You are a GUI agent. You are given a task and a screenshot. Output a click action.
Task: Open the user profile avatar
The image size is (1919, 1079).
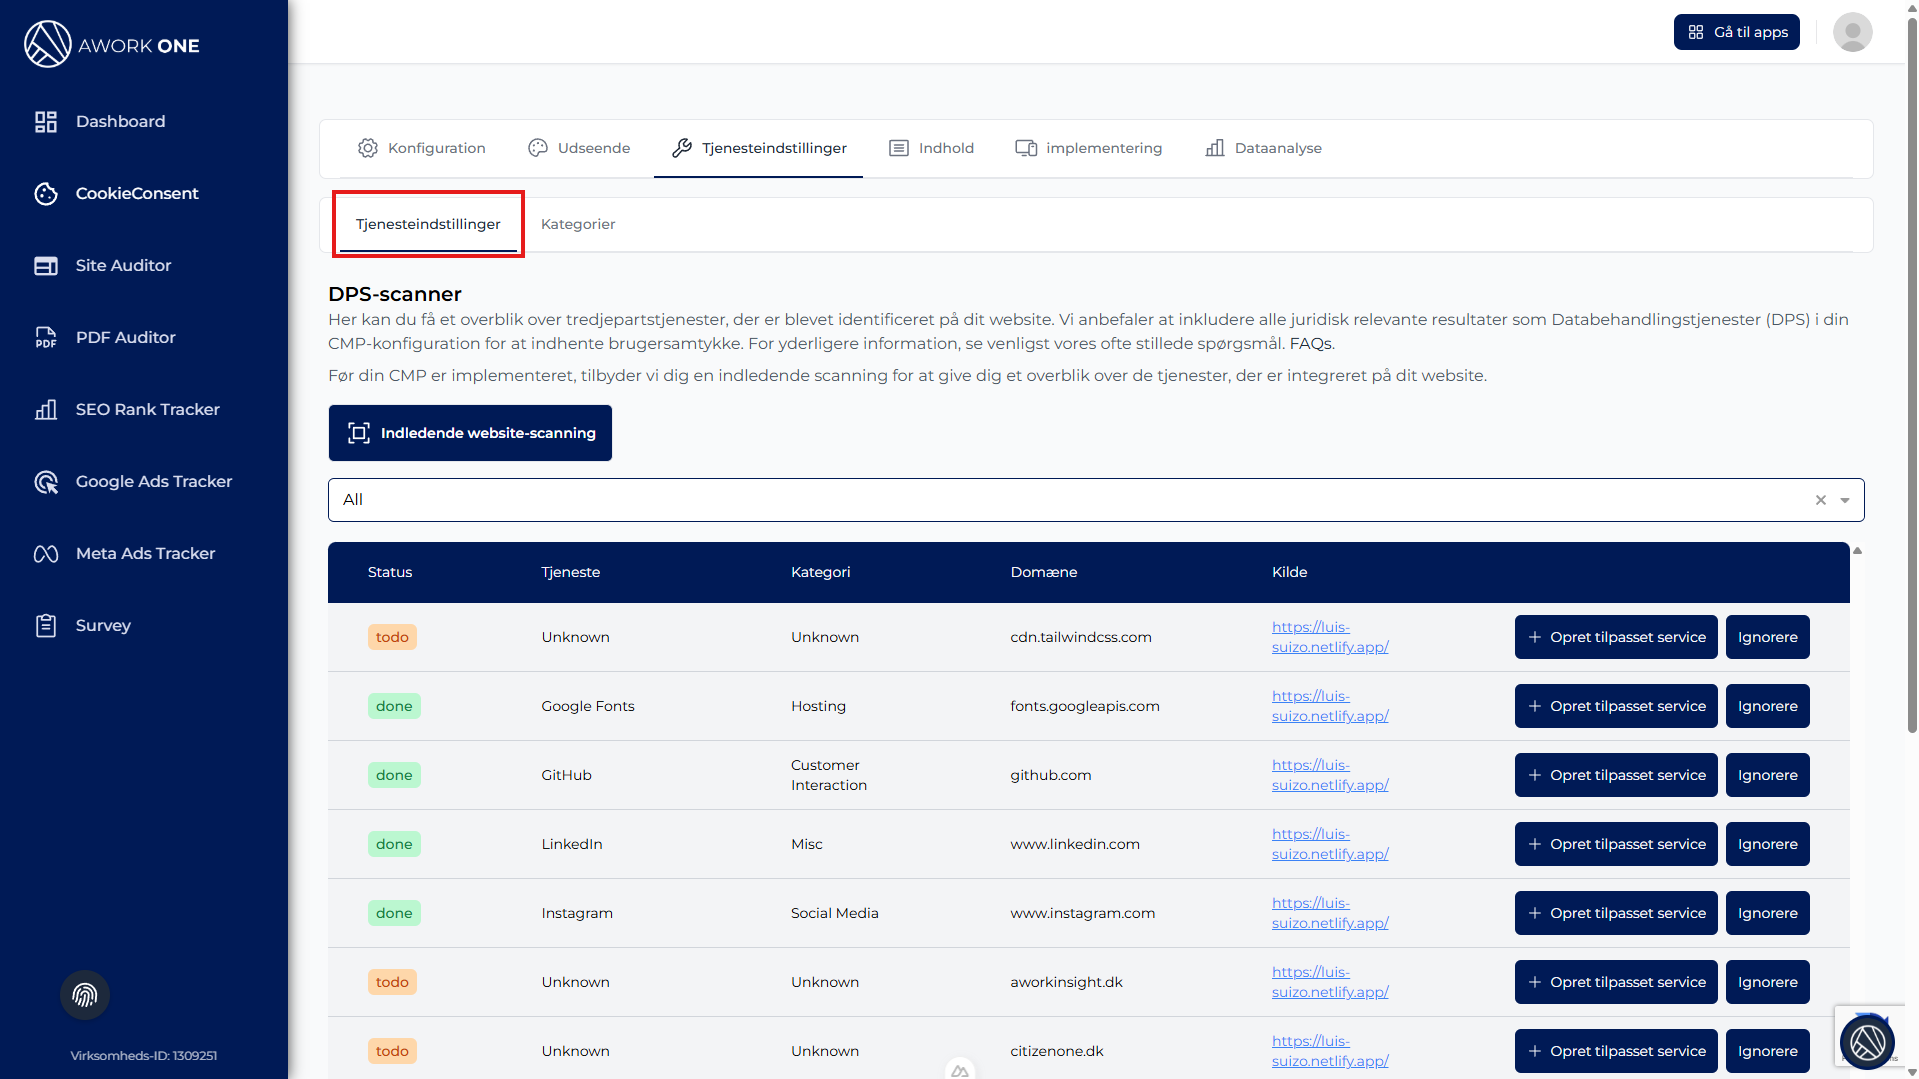coord(1852,32)
